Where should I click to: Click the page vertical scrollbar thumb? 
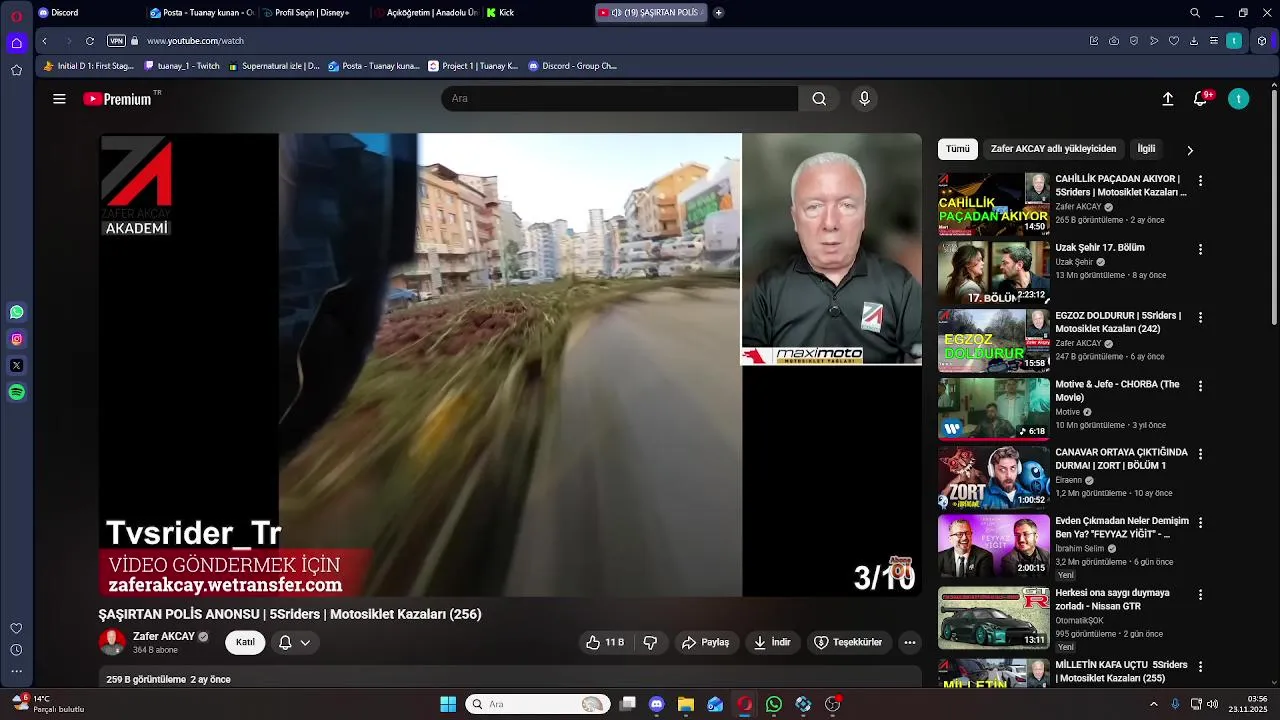coord(1273,205)
